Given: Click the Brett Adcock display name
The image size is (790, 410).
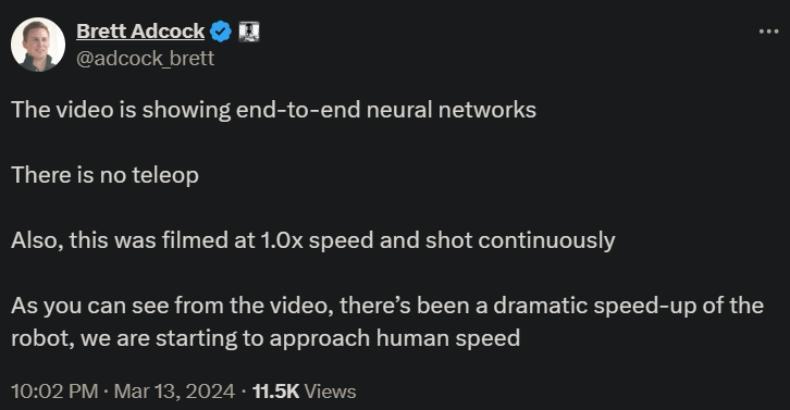Looking at the screenshot, I should click(140, 32).
